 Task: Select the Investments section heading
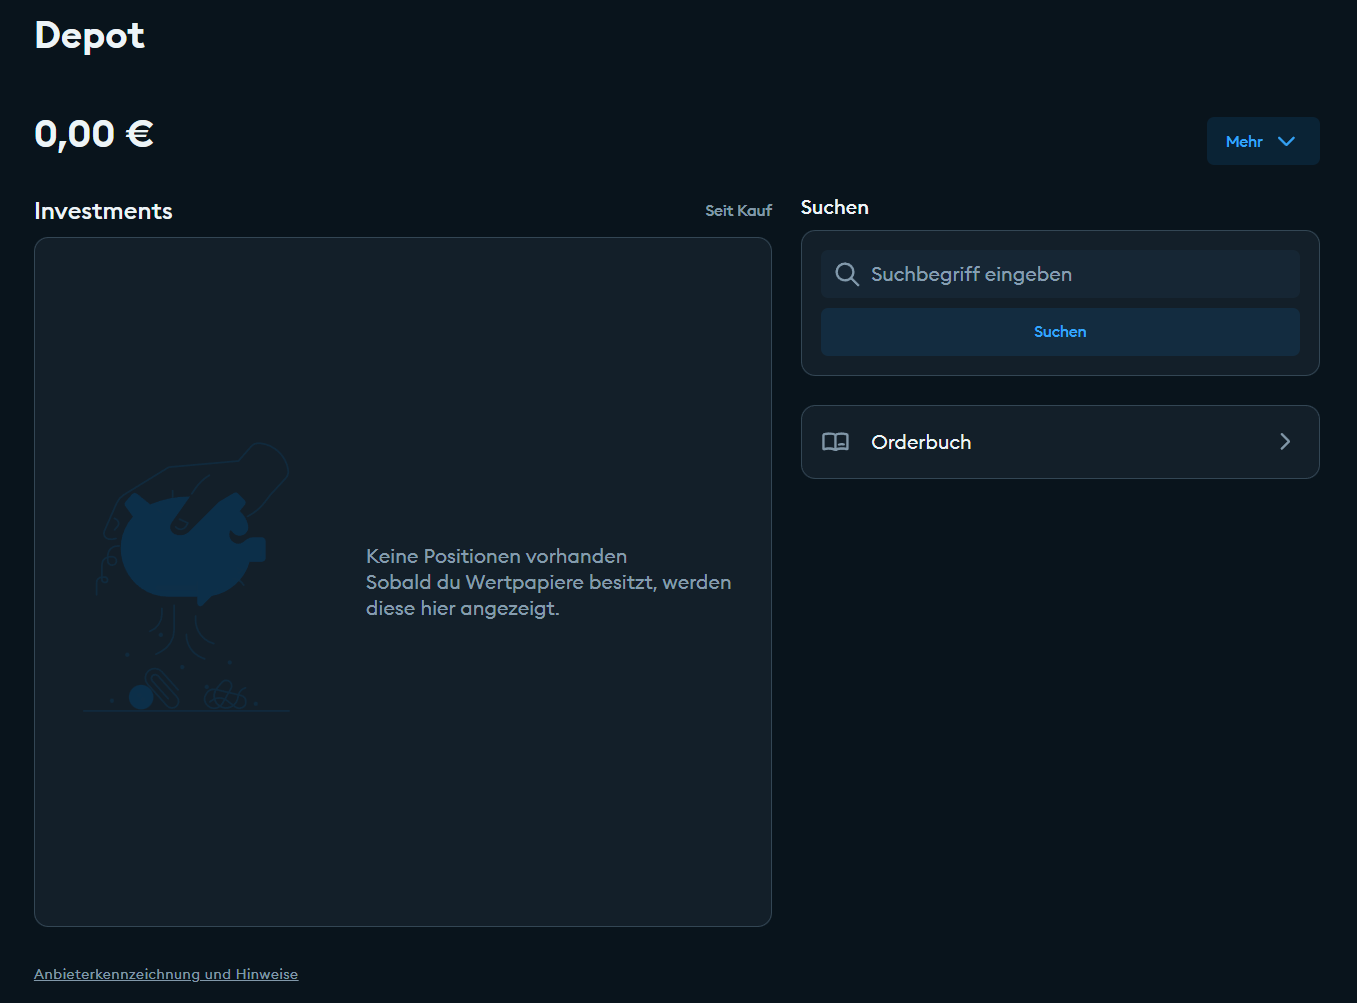[x=103, y=211]
